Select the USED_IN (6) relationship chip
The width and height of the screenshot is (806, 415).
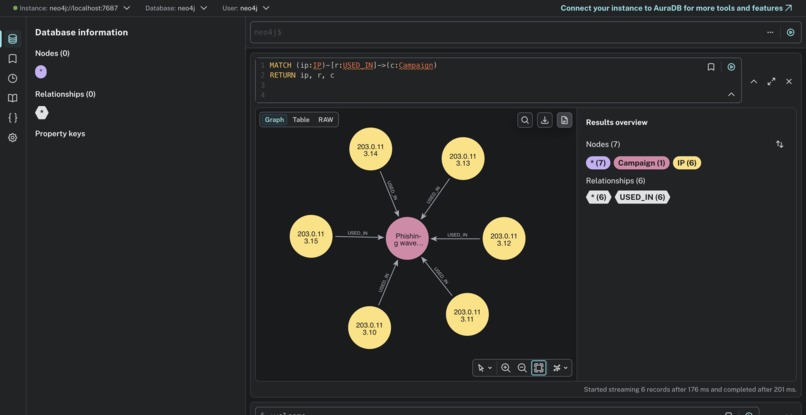642,197
